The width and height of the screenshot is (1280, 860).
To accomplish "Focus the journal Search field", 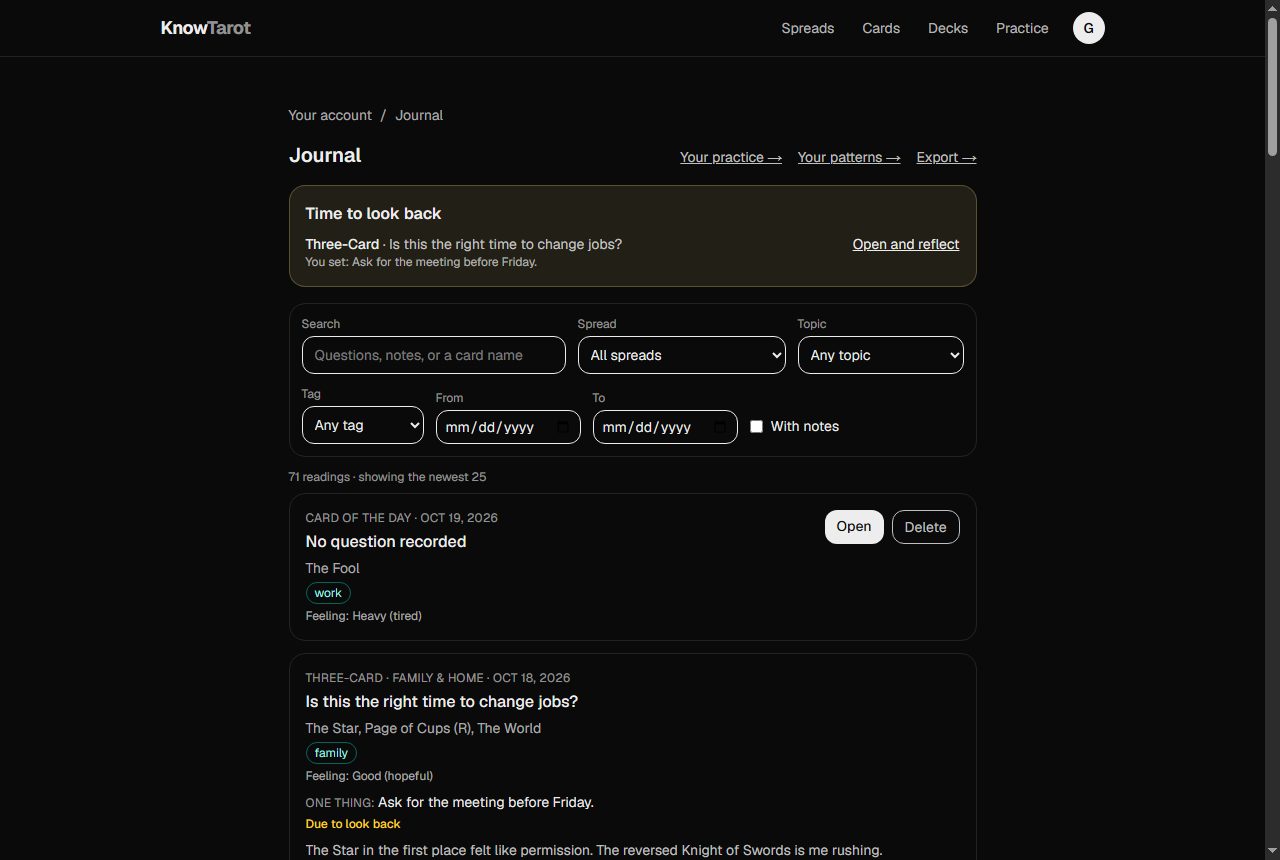I will pos(434,355).
